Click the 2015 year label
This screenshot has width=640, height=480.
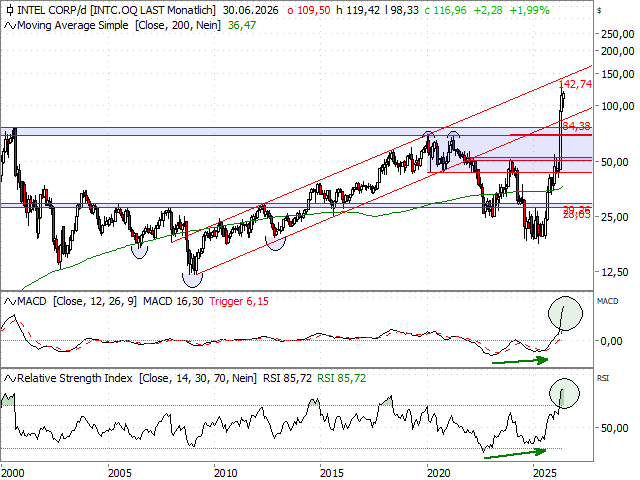click(332, 473)
